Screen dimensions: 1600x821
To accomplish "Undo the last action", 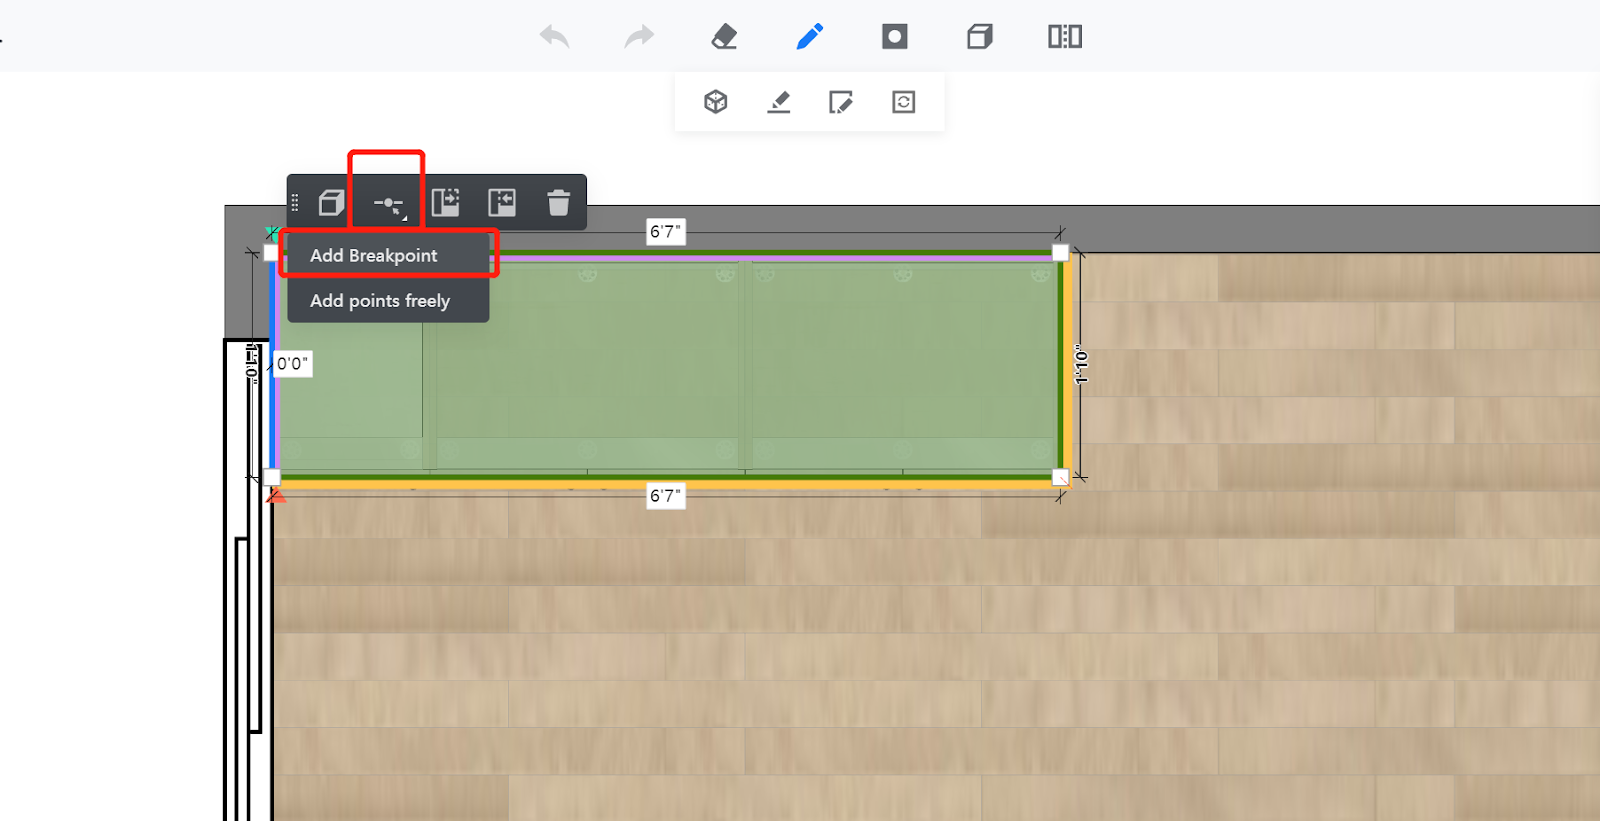I will [x=554, y=37].
